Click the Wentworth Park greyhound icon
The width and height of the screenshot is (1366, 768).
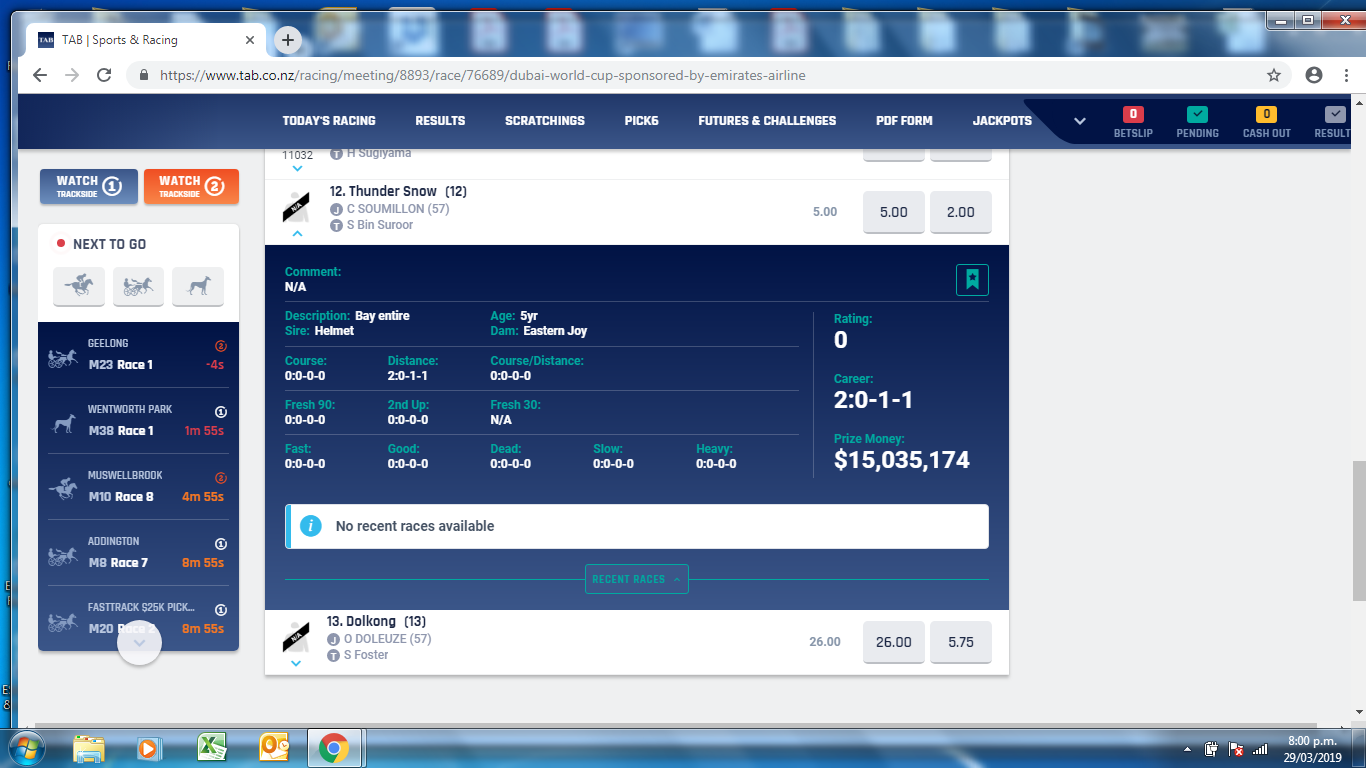(63, 424)
